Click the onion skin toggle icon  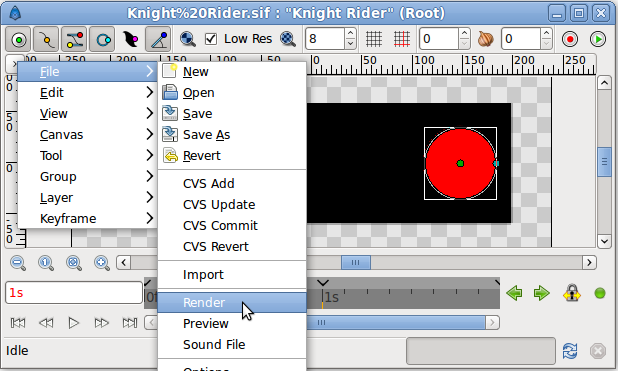pyautogui.click(x=485, y=39)
